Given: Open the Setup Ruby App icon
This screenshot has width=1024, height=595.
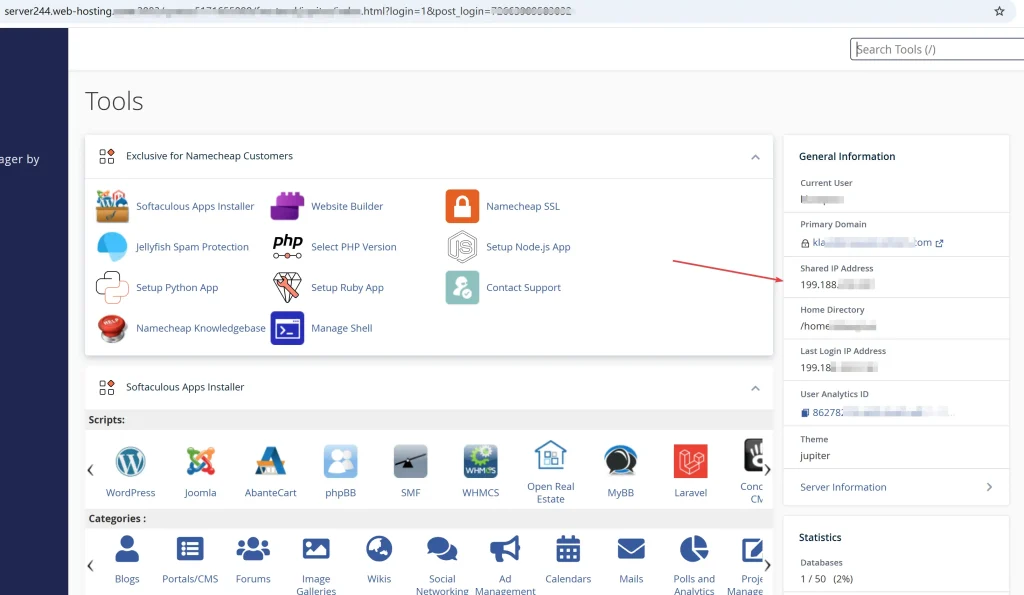Looking at the screenshot, I should click(287, 287).
